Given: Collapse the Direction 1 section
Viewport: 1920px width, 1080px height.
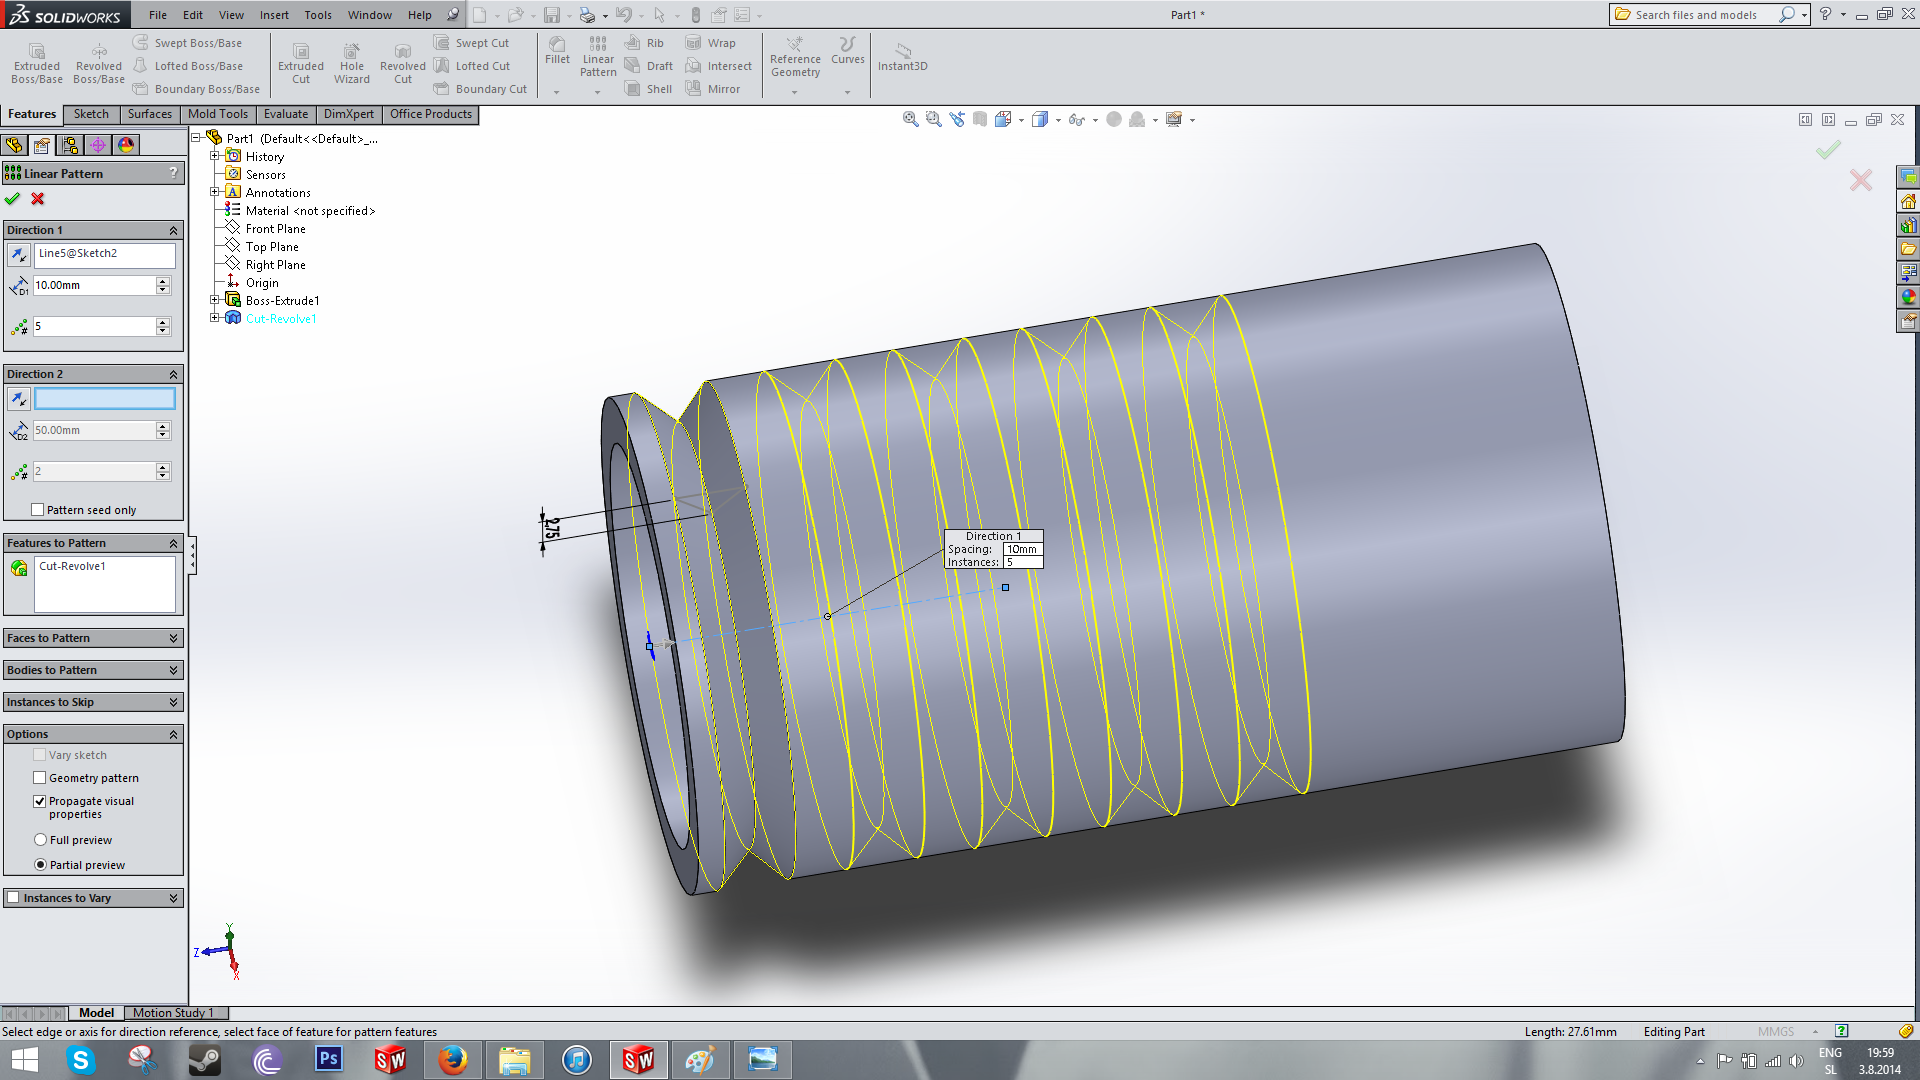Looking at the screenshot, I should (173, 230).
